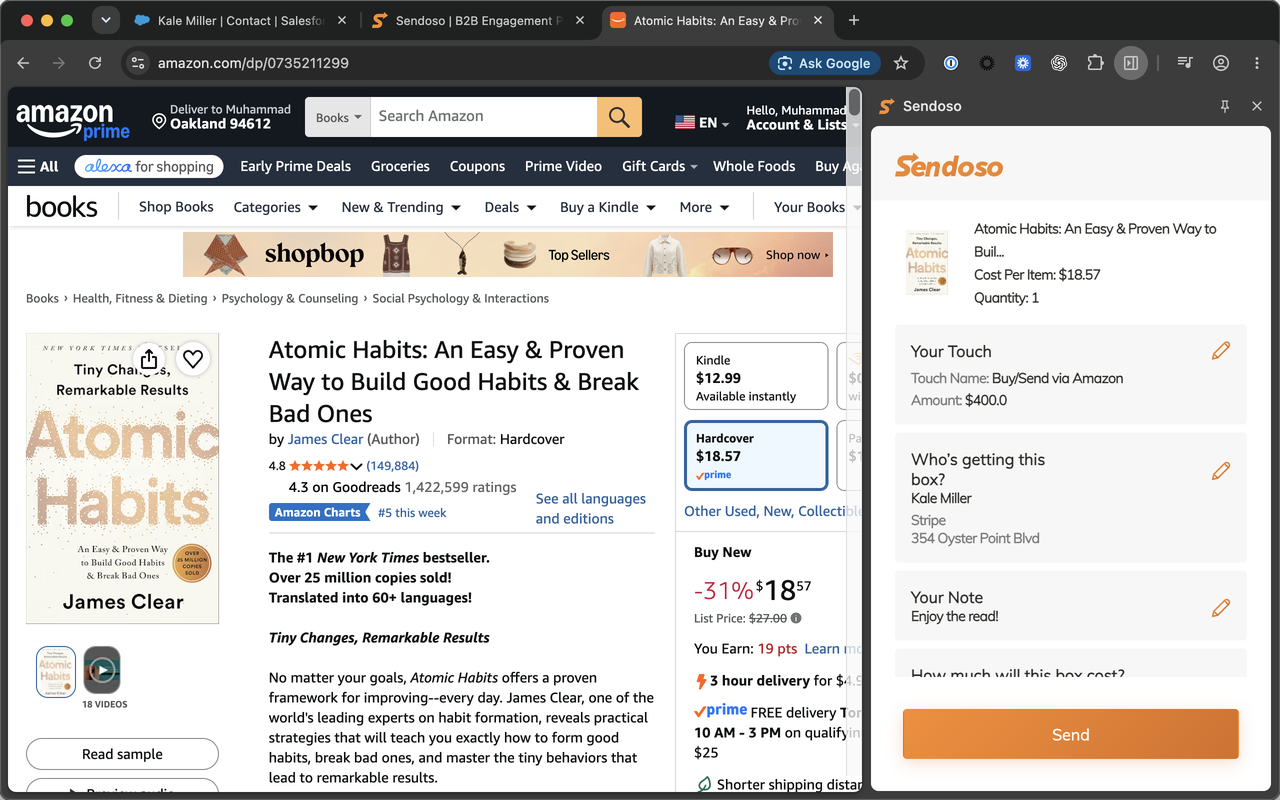1280x800 pixels.
Task: Select the Kindle format option
Action: coord(756,377)
